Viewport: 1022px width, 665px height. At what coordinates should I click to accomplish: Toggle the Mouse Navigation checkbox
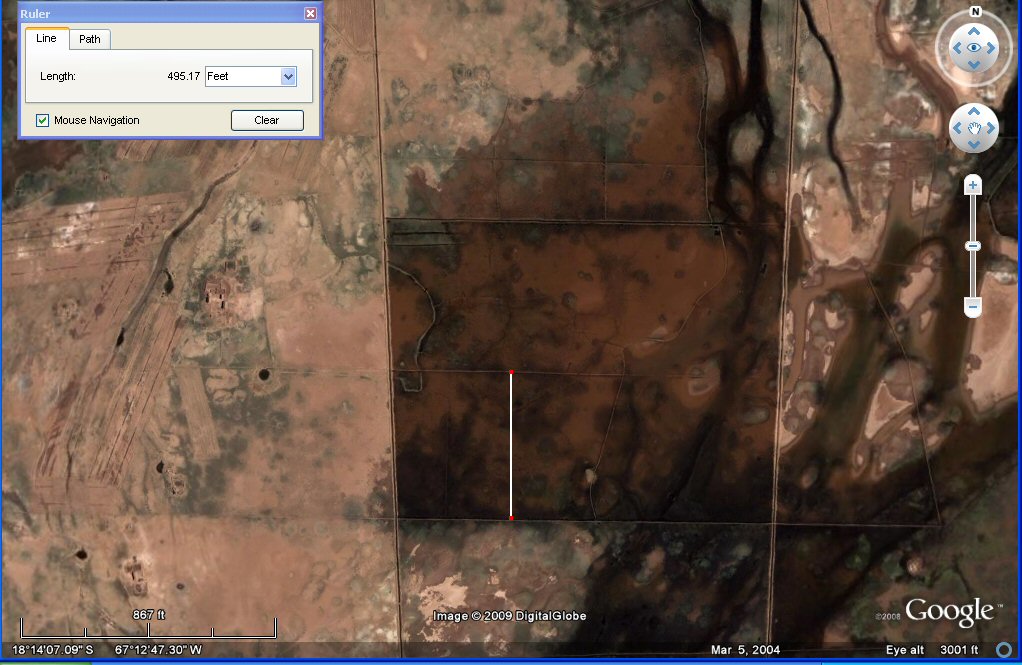tap(43, 120)
